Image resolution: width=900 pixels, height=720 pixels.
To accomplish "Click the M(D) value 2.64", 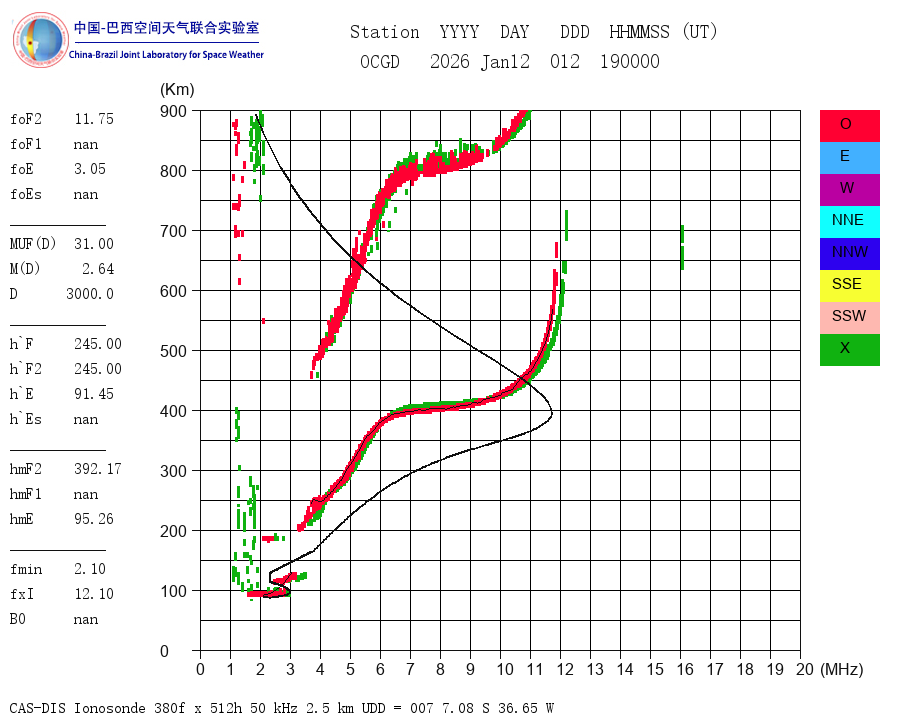I will (x=98, y=269).
